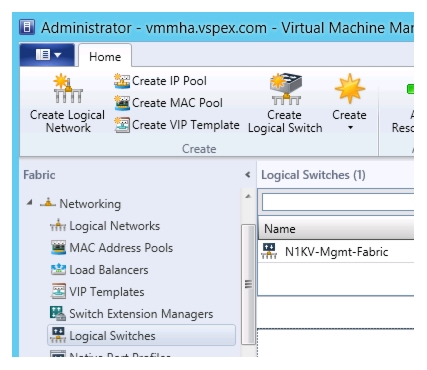Open the Create starburst dropdown button
This screenshot has height=370, width=427.
[x=349, y=103]
